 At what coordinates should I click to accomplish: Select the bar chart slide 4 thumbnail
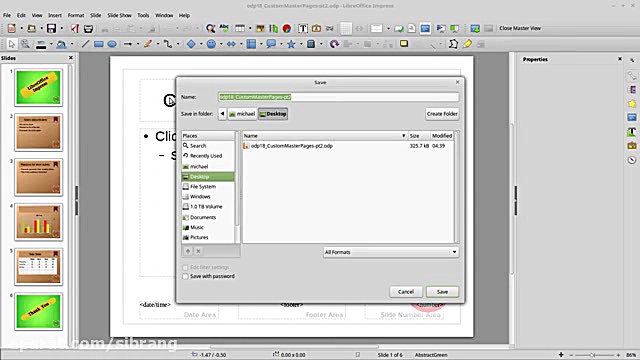38,222
